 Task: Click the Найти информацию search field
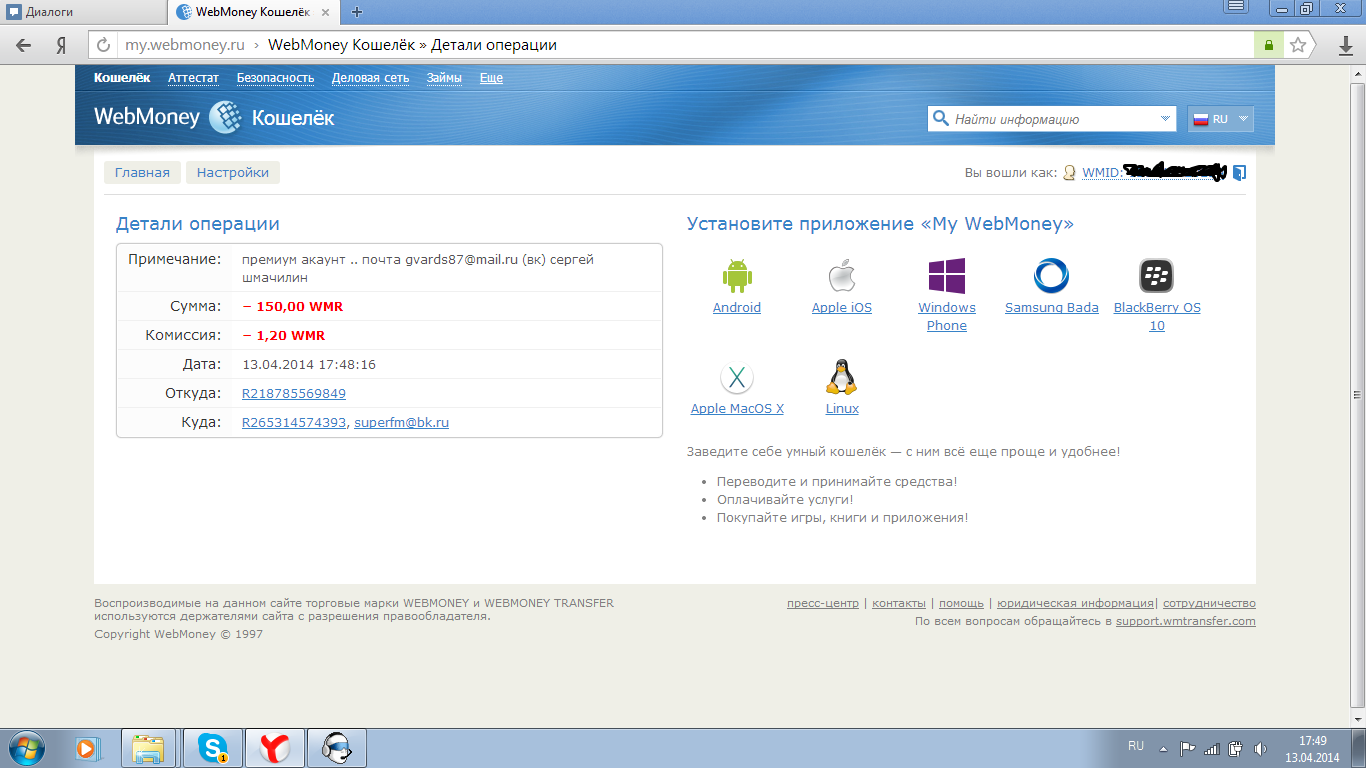click(x=1053, y=119)
